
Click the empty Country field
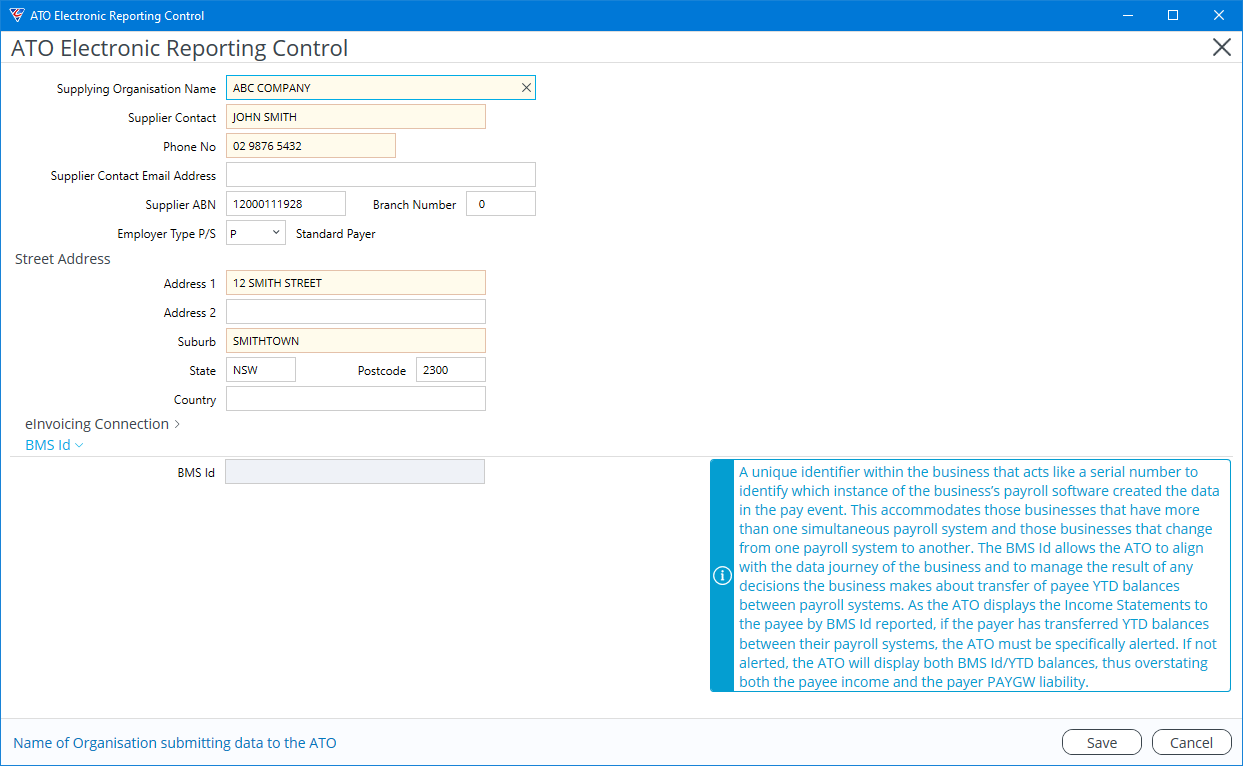(x=356, y=399)
